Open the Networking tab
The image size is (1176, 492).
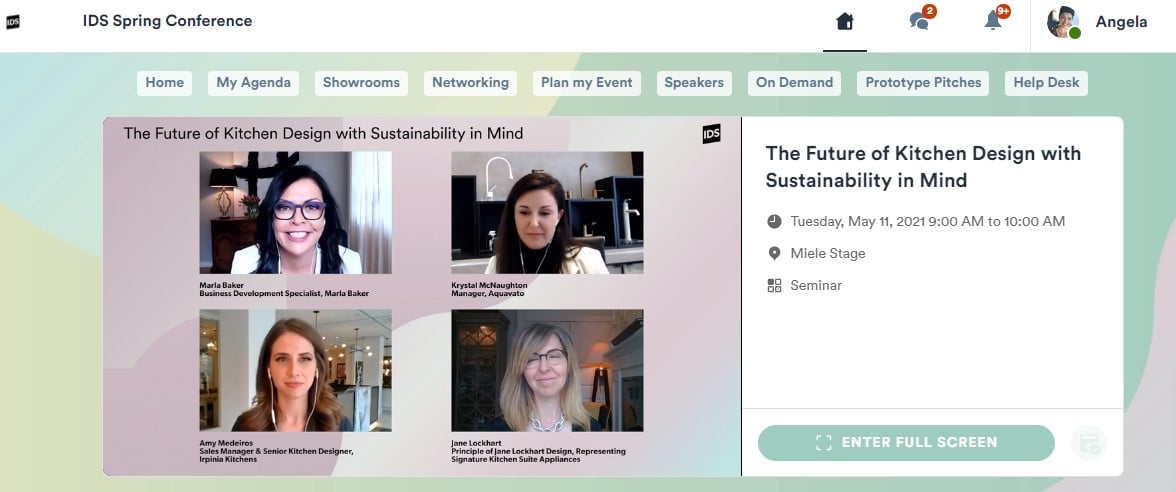[470, 83]
